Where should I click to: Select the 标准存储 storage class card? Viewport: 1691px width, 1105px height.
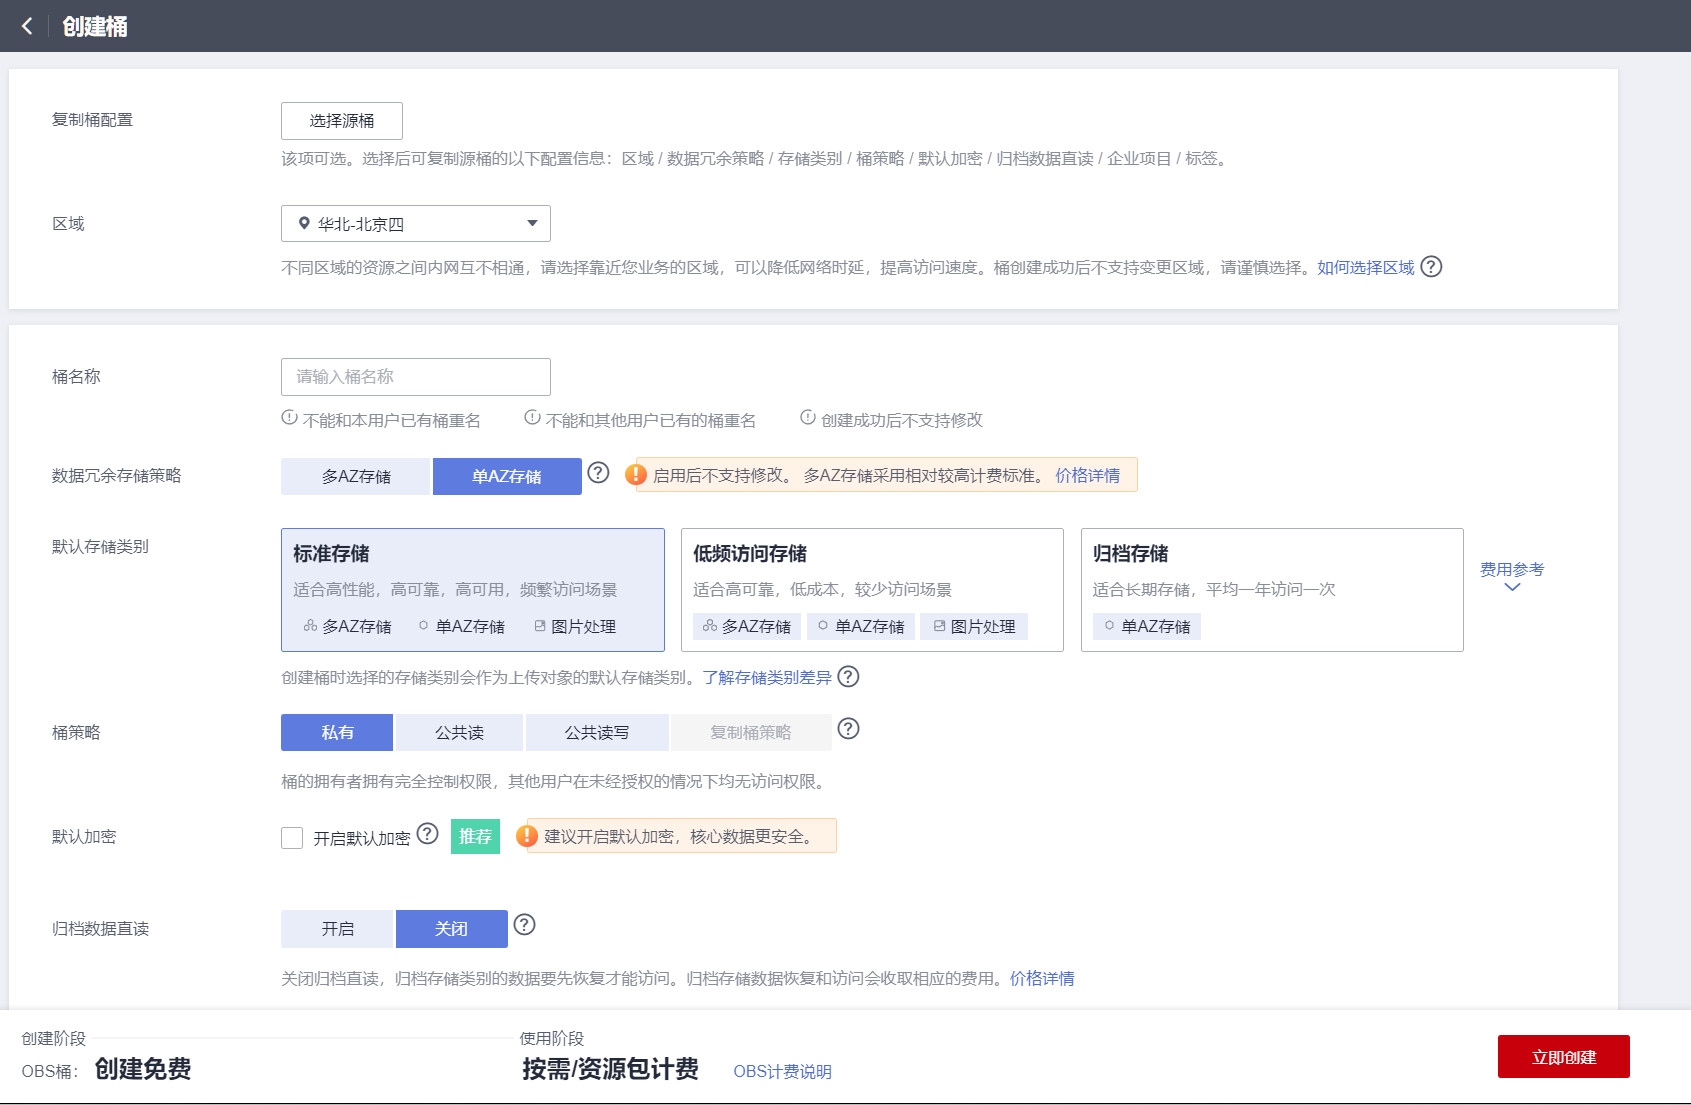[x=473, y=590]
